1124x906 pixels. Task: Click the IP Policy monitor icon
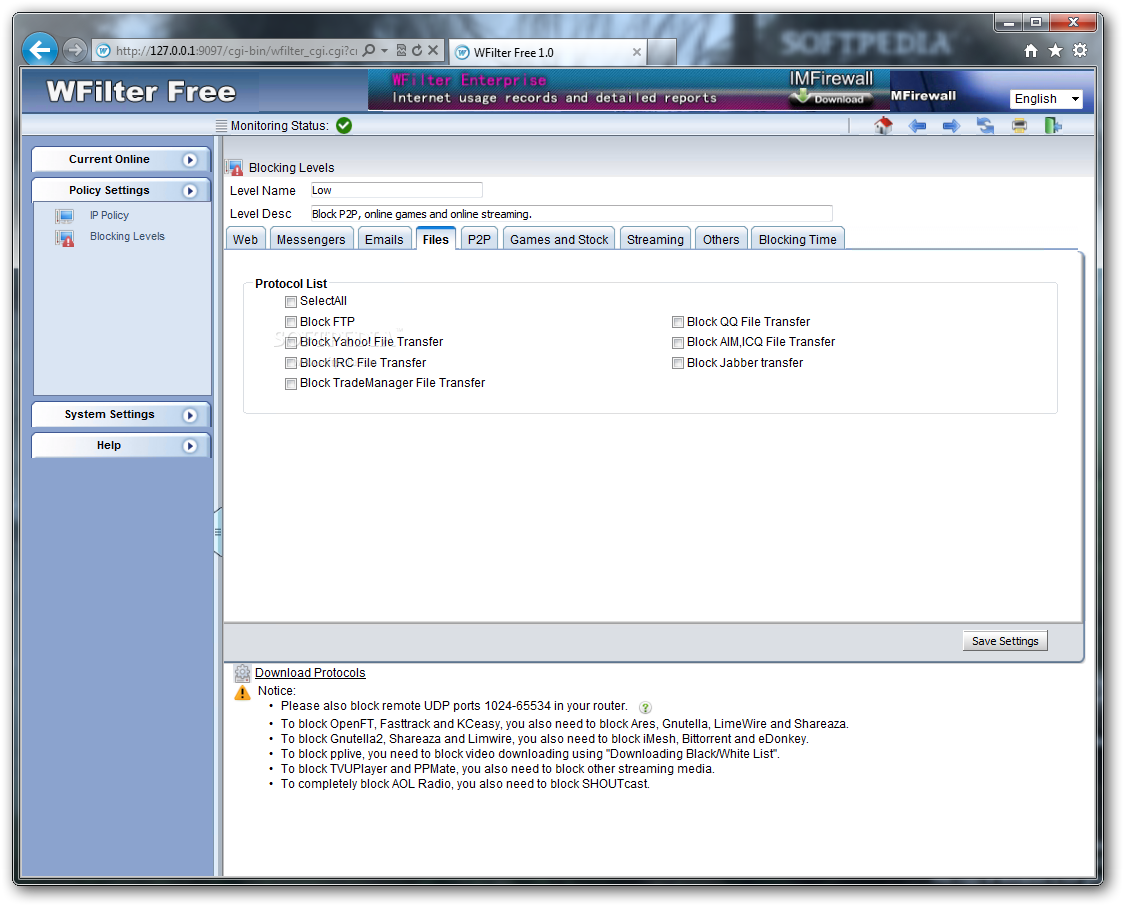[65, 216]
